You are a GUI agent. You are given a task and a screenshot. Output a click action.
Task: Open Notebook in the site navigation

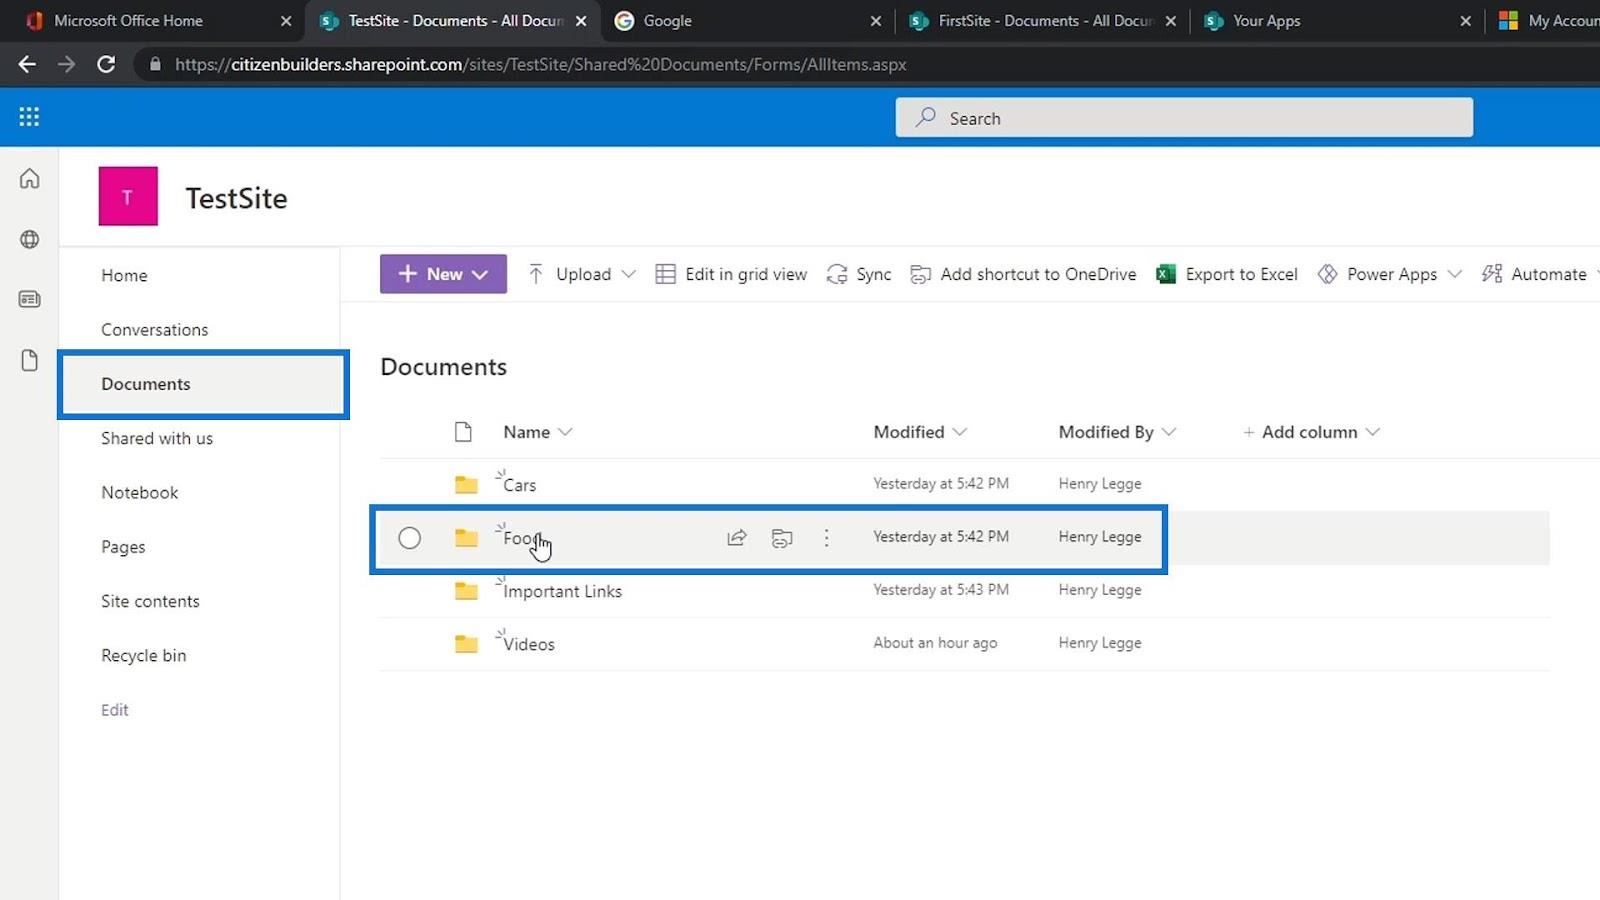[x=140, y=493]
